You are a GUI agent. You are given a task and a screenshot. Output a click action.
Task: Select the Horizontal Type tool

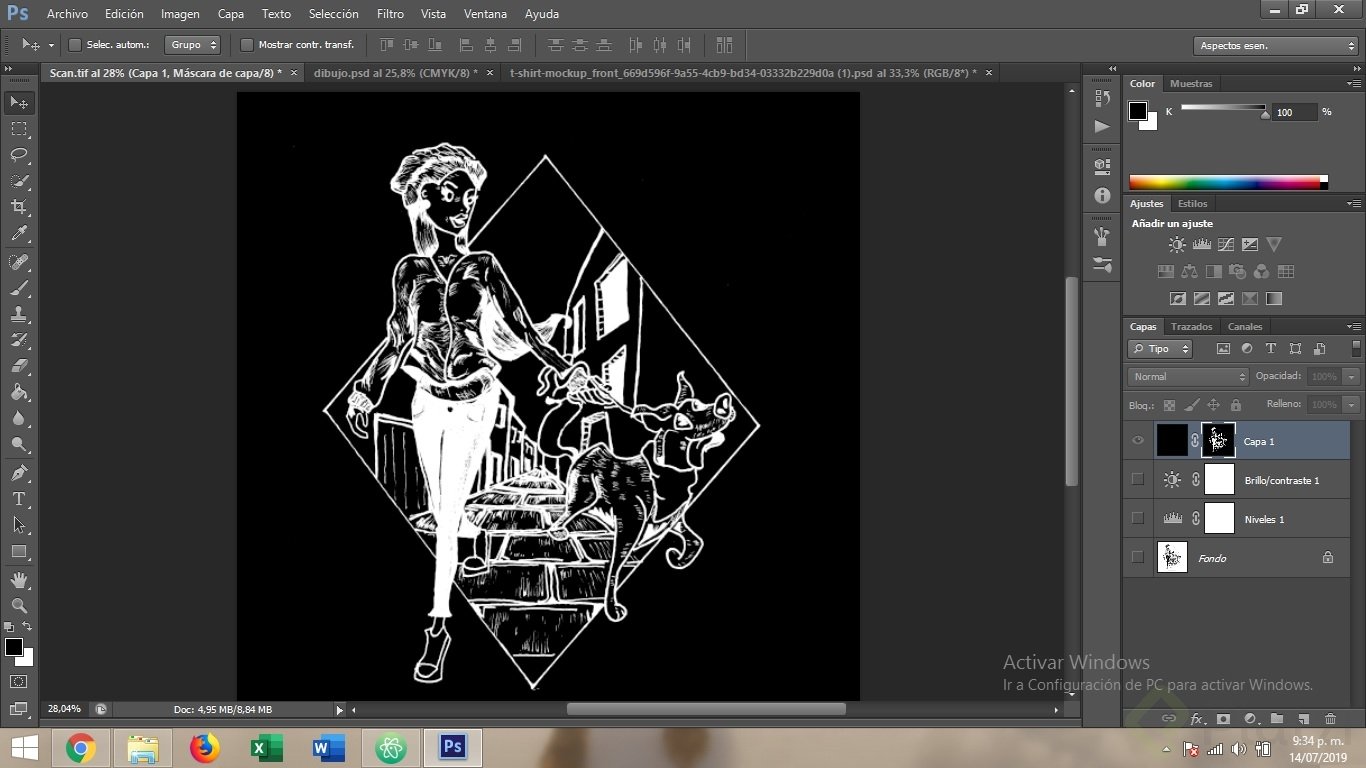19,499
